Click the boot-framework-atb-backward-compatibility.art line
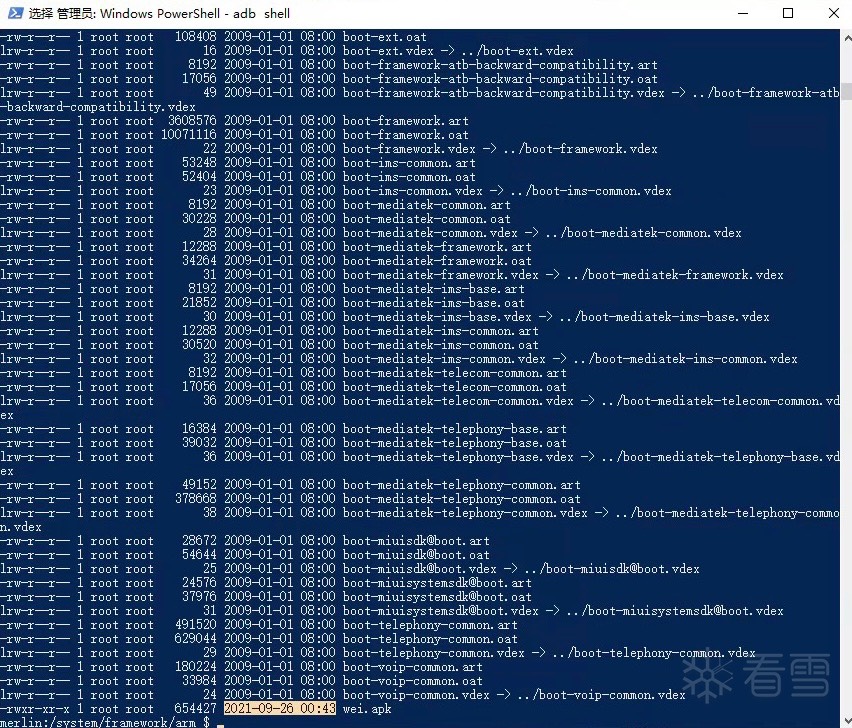 (500, 65)
